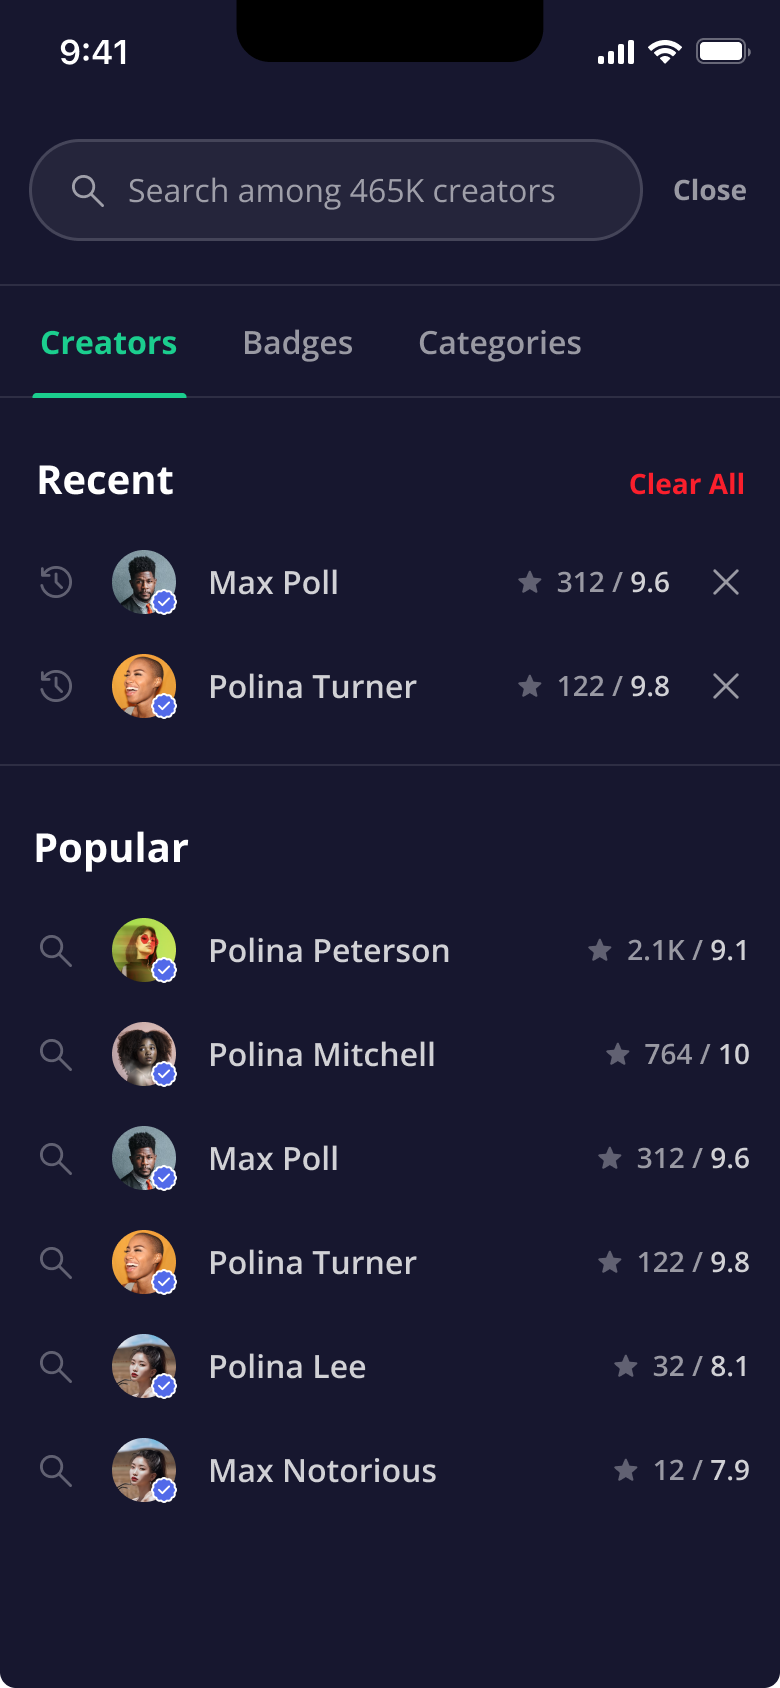Open Polina Mitchell's avatar thumbnail

click(144, 1054)
